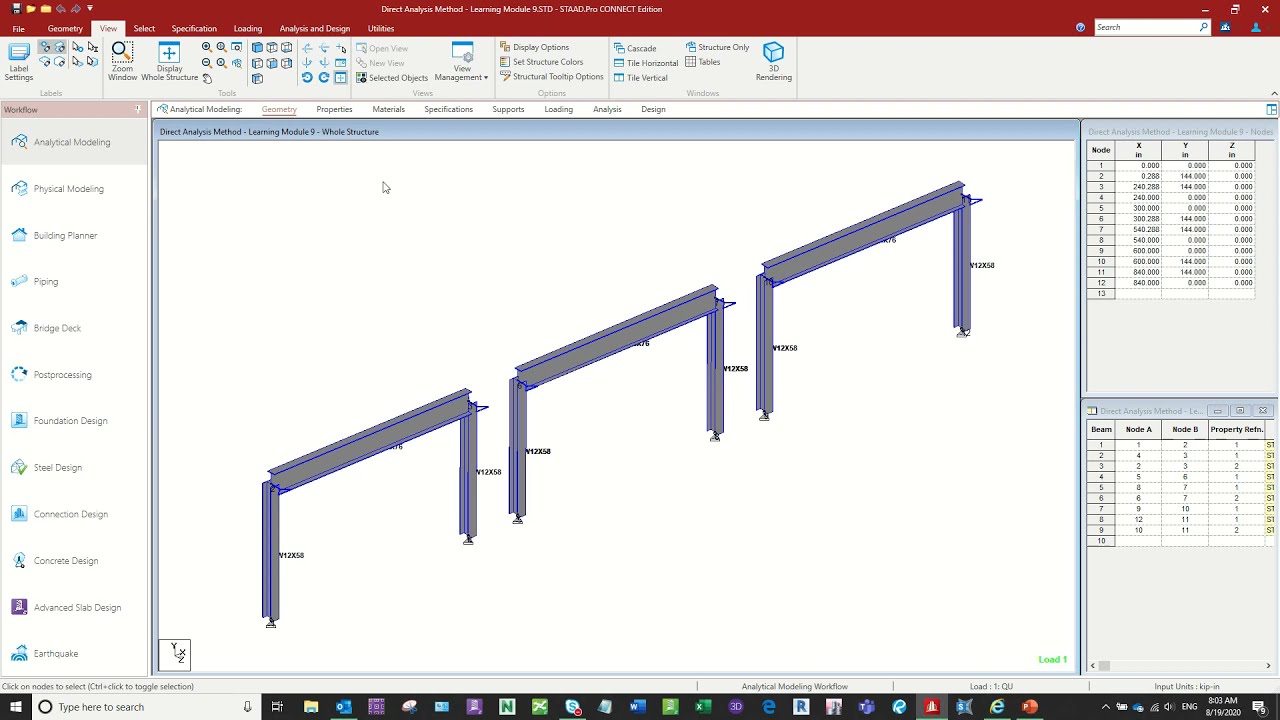1280x720 pixels.
Task: Select Structure Only view
Action: coord(717,47)
